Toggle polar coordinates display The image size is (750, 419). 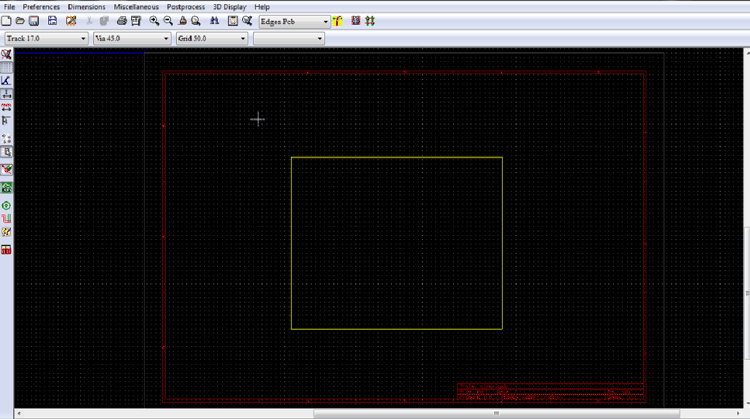pyautogui.click(x=6, y=81)
